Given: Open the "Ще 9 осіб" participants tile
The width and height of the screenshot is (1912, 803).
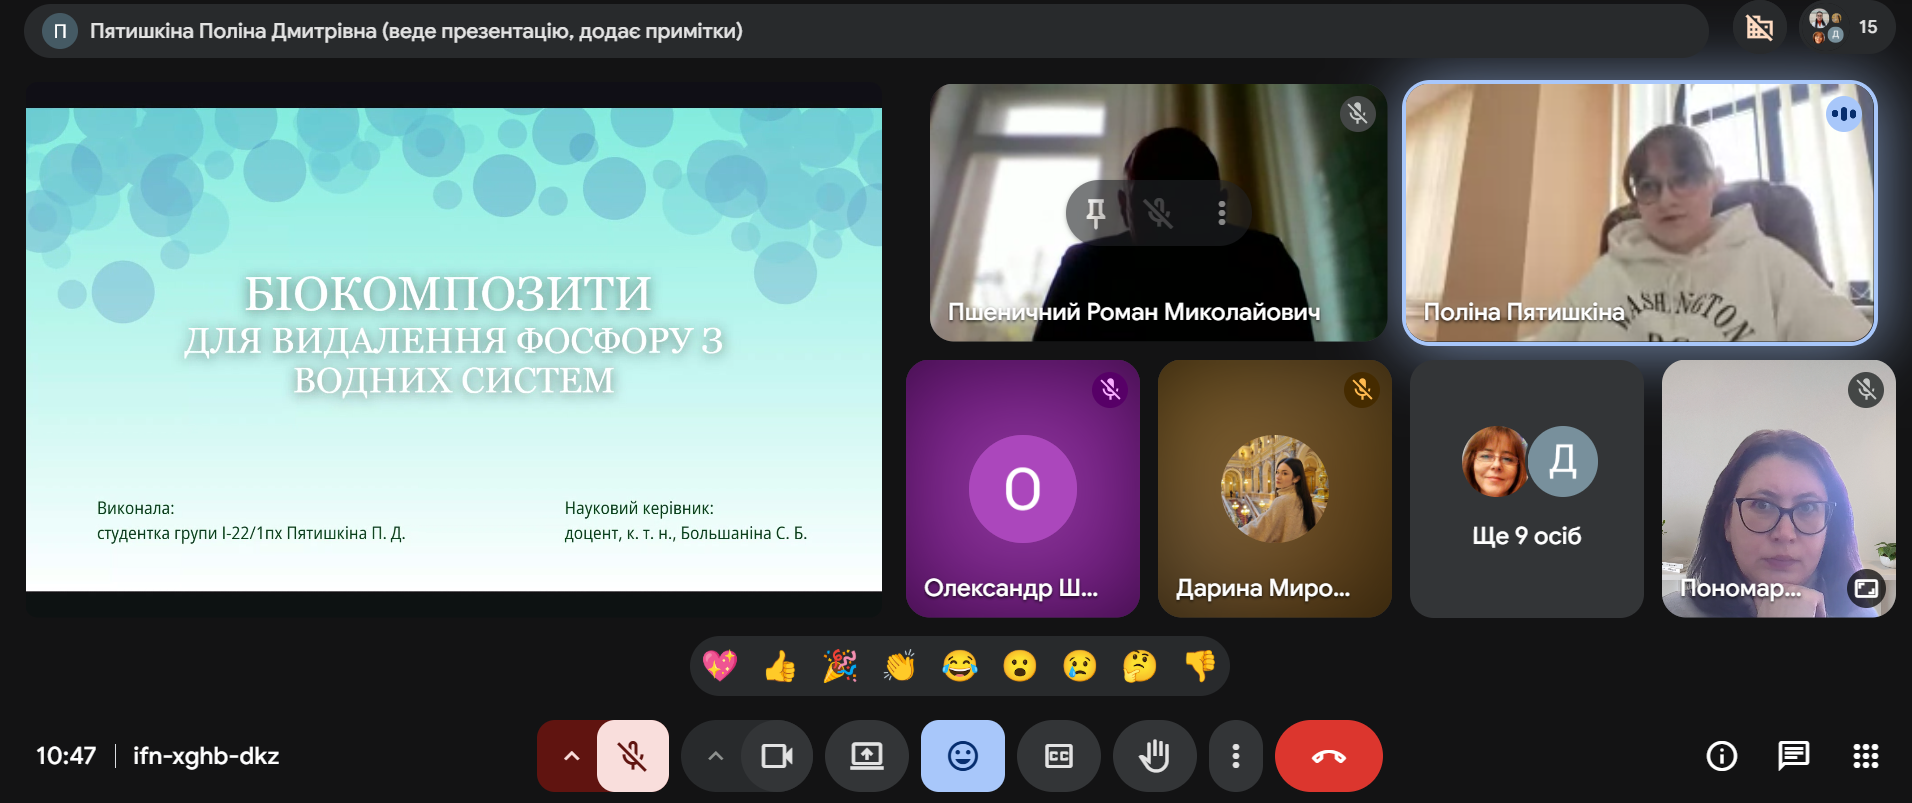Looking at the screenshot, I should tap(1526, 489).
